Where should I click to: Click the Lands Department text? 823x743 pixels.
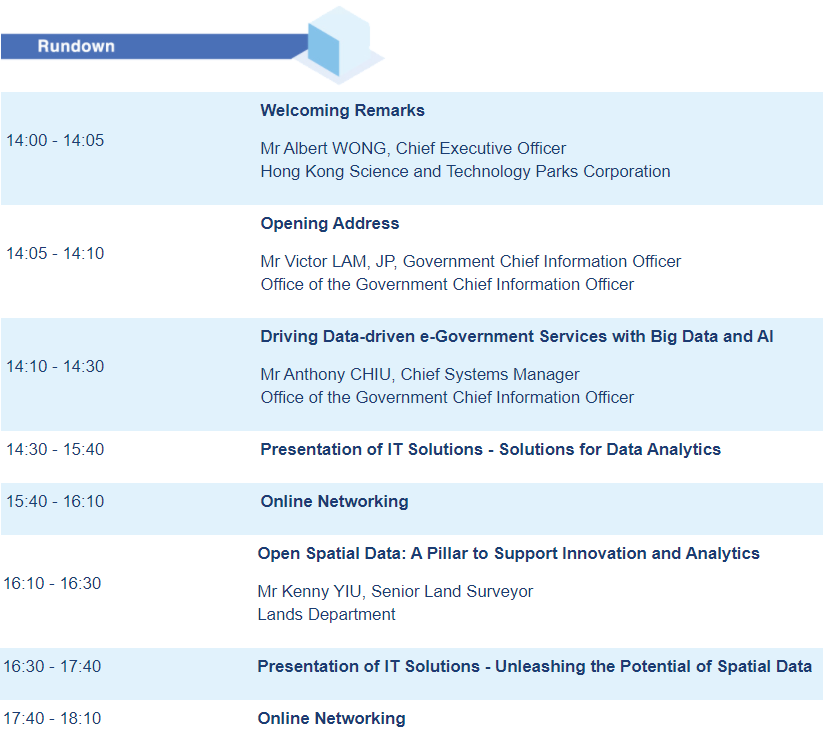coord(326,614)
